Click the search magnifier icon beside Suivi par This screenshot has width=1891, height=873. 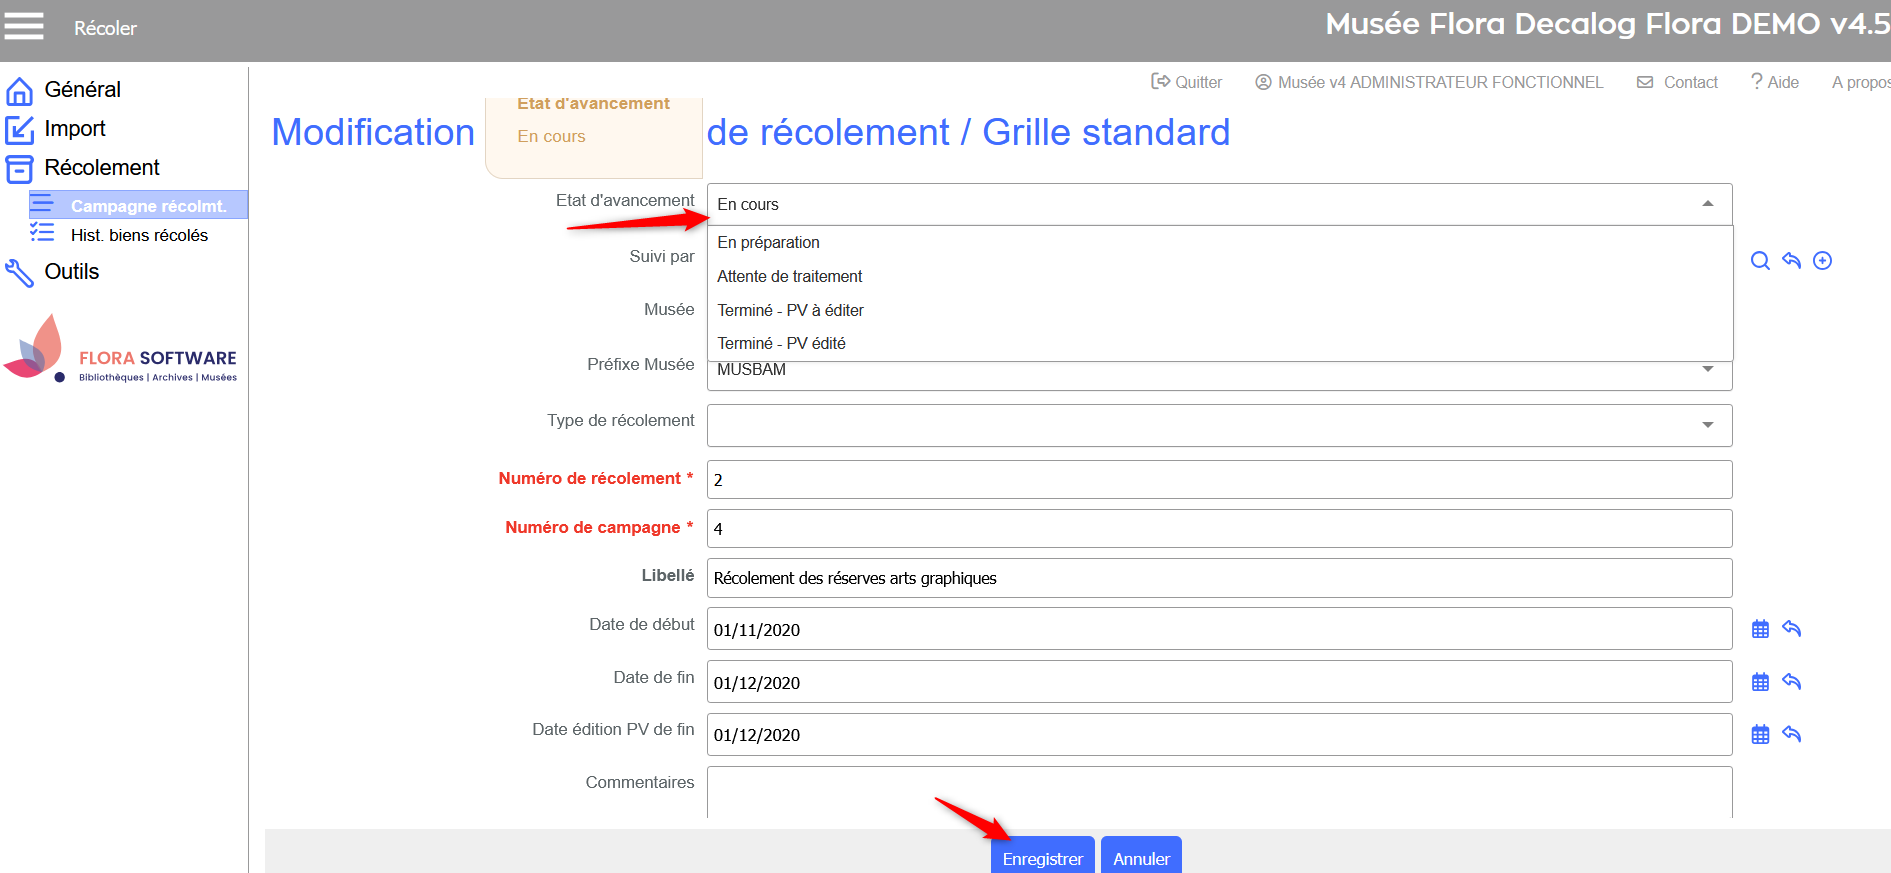click(x=1760, y=261)
